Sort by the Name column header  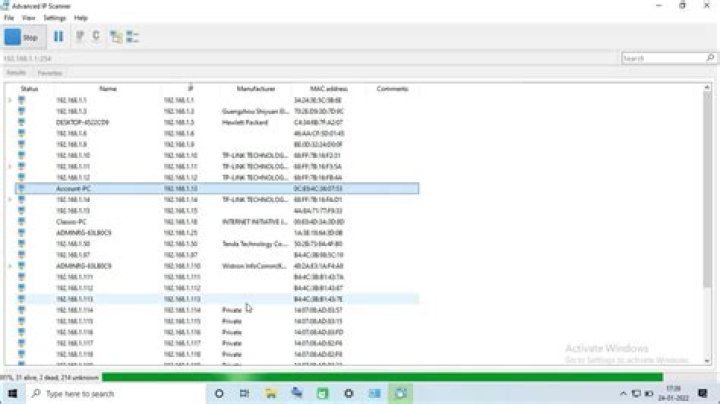[x=108, y=89]
